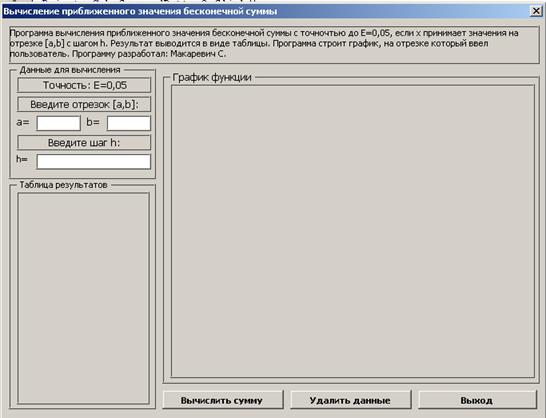
Task: Click inside the empty results table area
Action: click(x=84, y=299)
